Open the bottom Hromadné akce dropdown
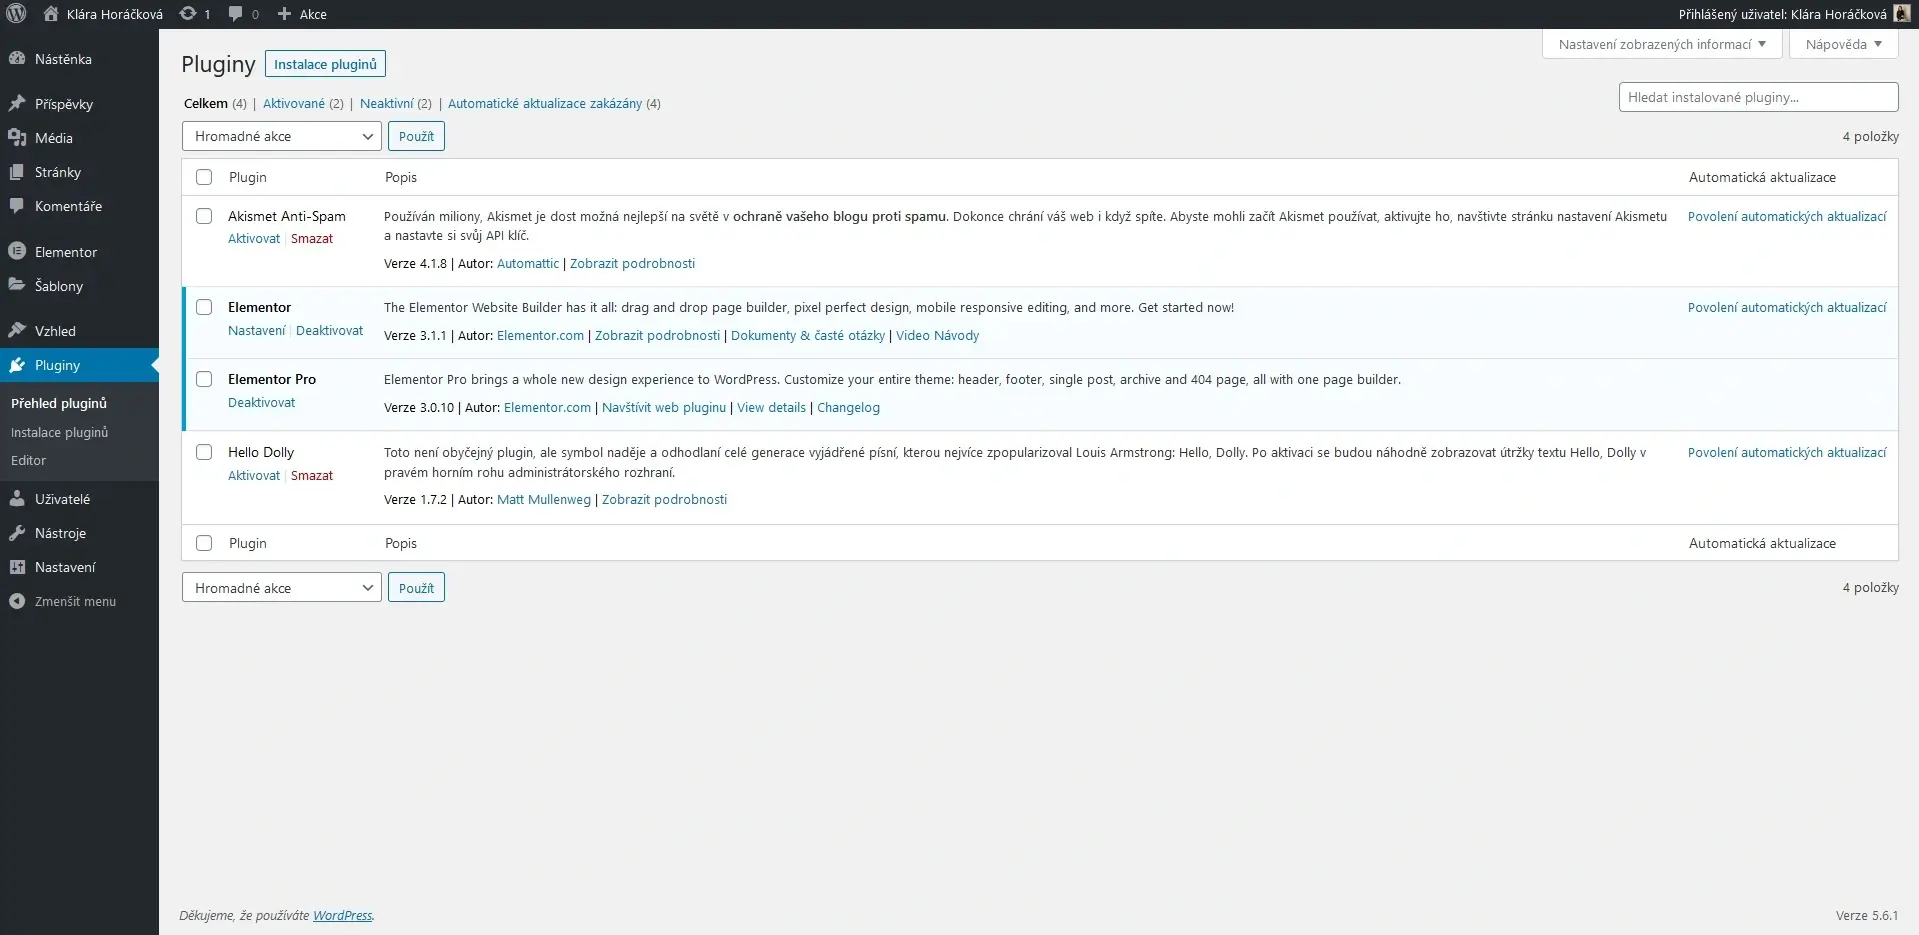This screenshot has height=935, width=1919. [282, 588]
